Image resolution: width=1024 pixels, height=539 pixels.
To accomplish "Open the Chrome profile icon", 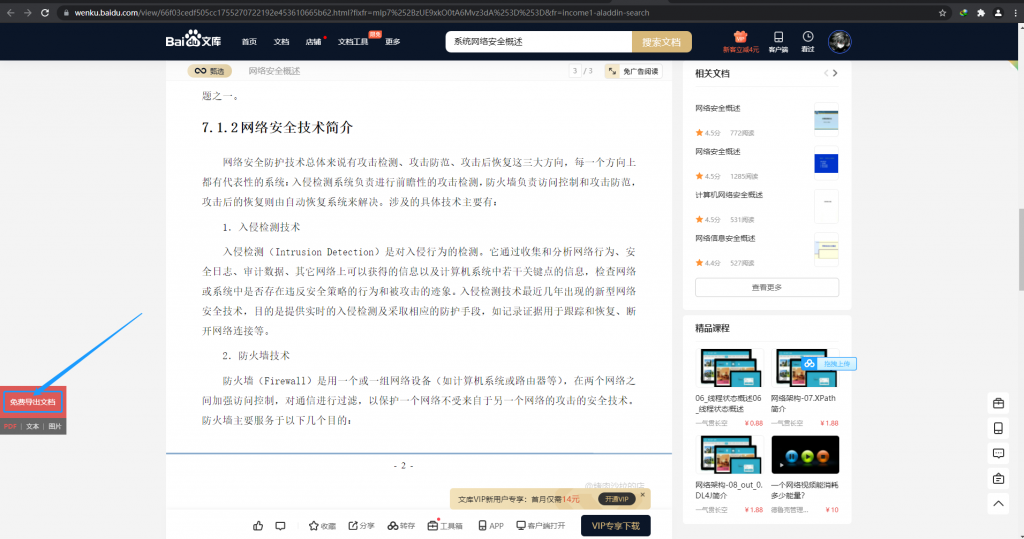I will 998,12.
